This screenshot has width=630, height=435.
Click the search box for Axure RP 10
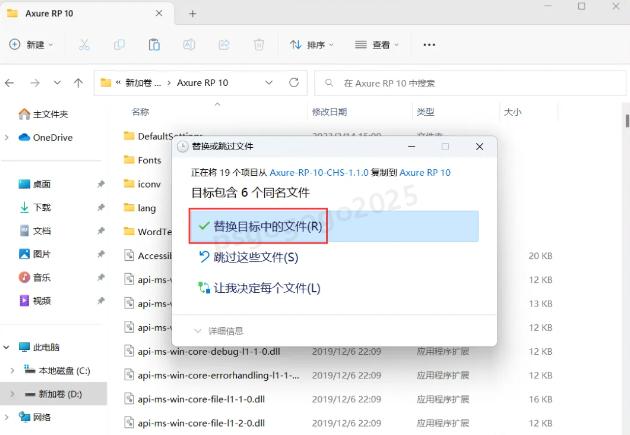pyautogui.click(x=470, y=83)
